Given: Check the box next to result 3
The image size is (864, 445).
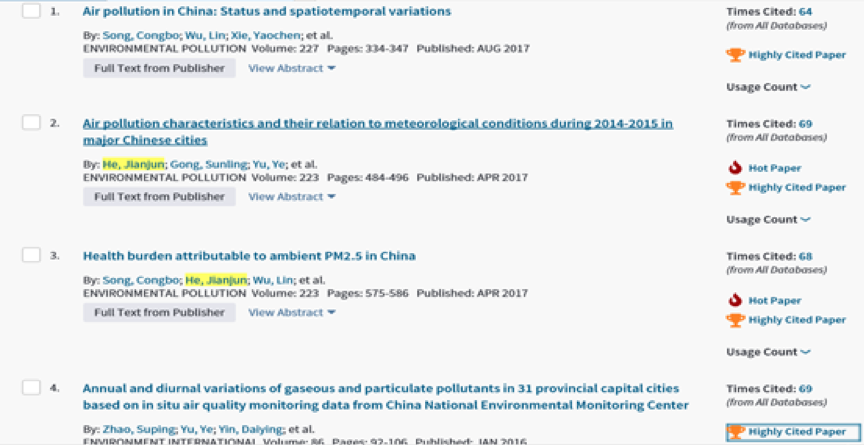Looking at the screenshot, I should (x=31, y=256).
